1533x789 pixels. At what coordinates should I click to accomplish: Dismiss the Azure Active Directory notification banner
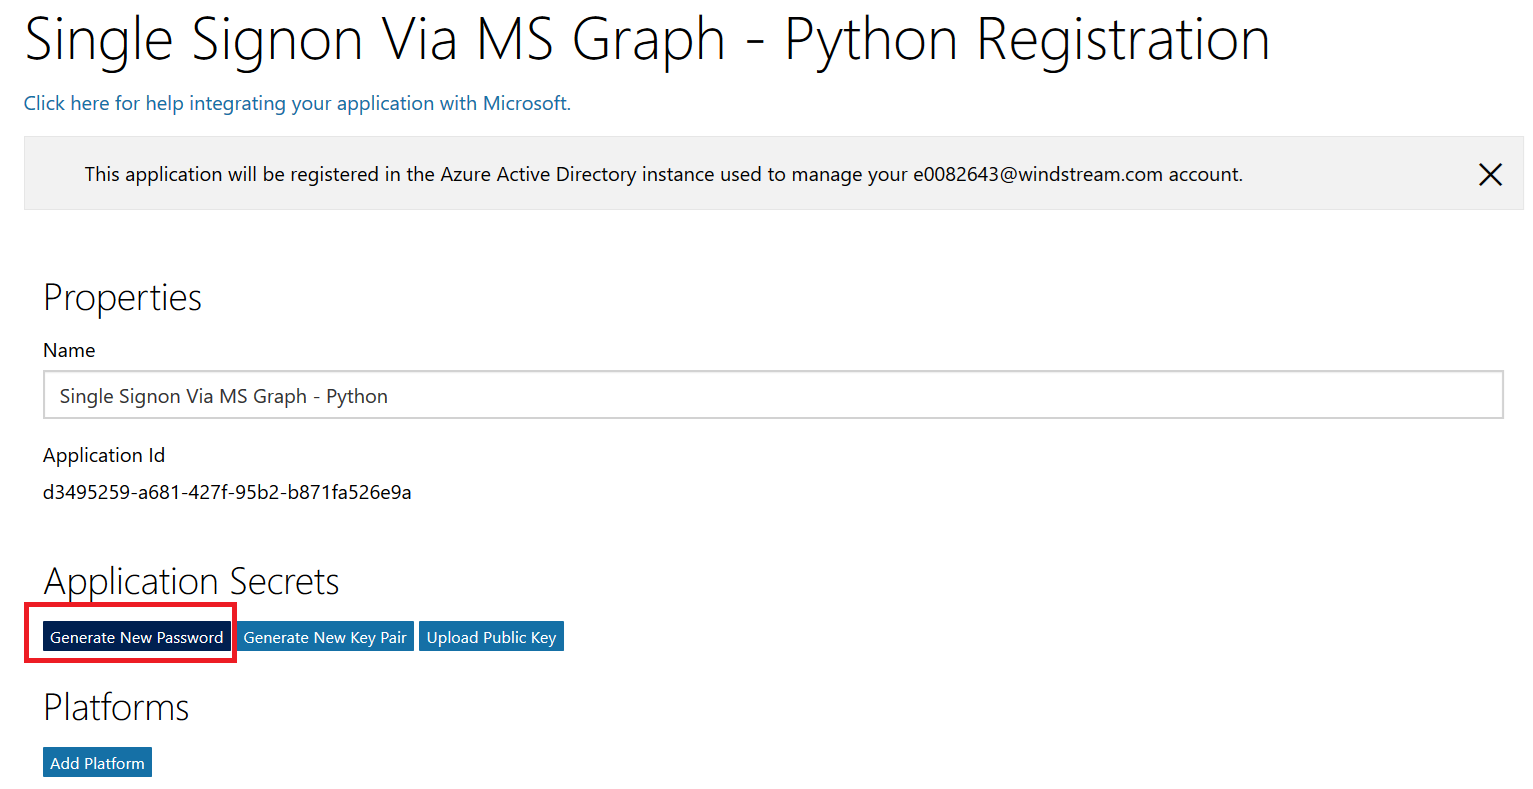pos(1489,174)
